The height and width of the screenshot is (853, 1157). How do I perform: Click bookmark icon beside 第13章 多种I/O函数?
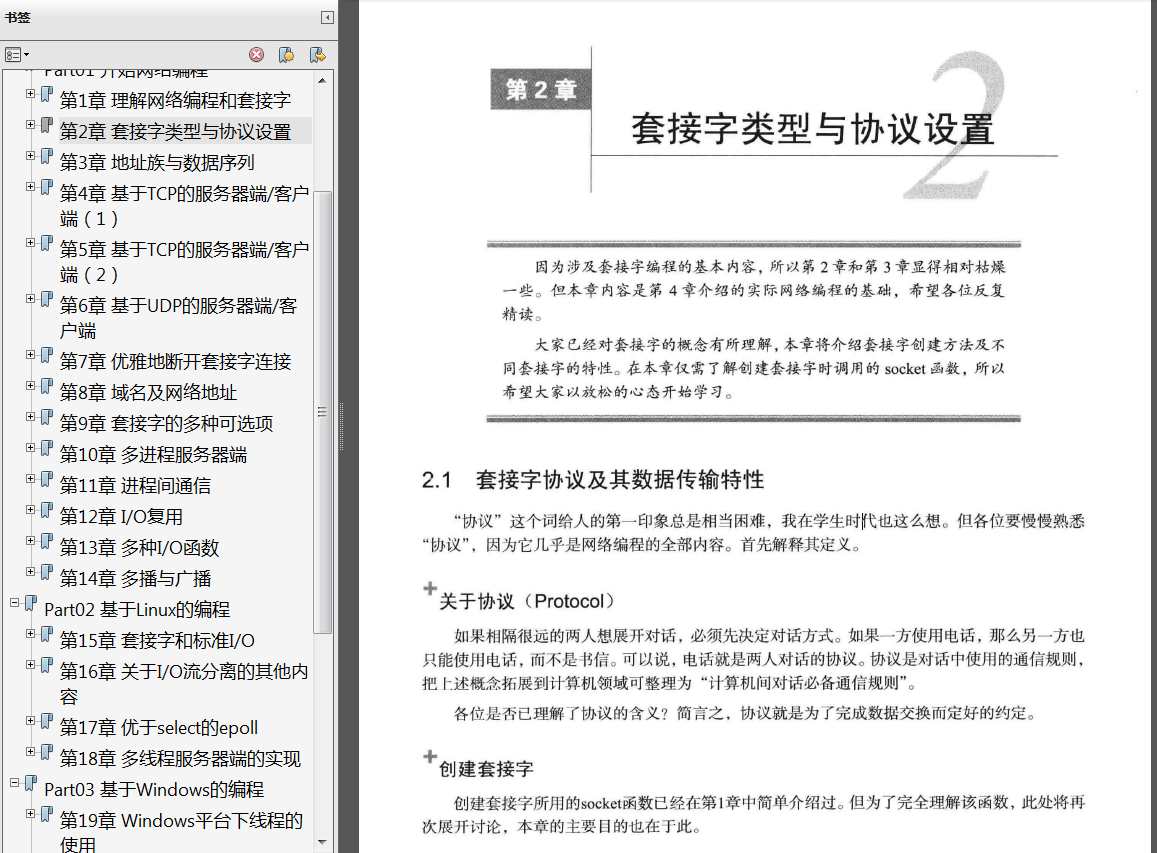click(x=46, y=542)
